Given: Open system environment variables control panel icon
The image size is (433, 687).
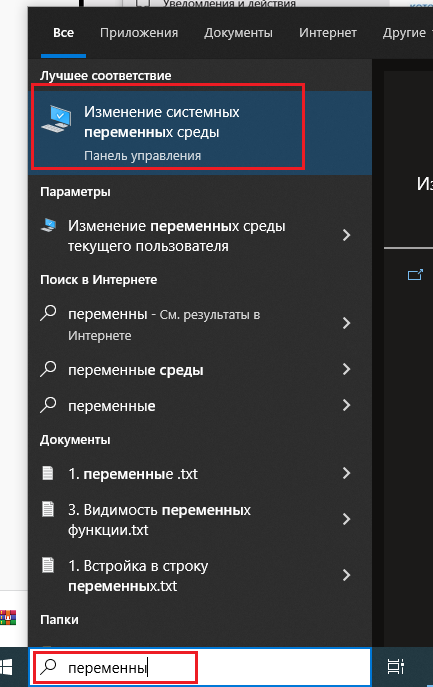Looking at the screenshot, I should [x=56, y=118].
